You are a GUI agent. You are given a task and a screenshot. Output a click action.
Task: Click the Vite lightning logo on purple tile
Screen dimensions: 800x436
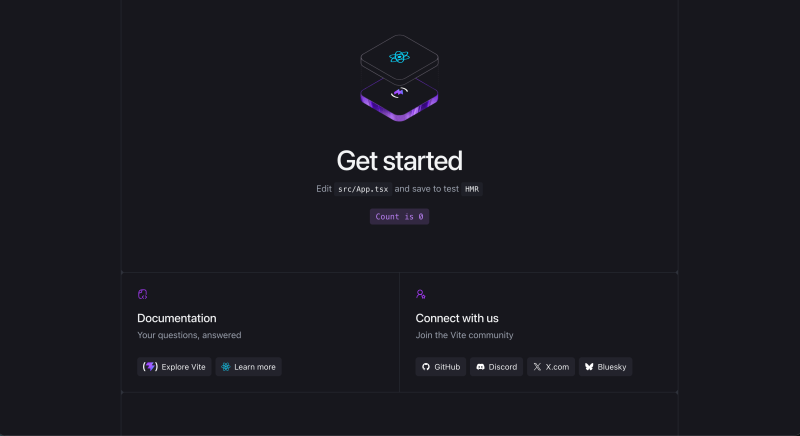click(x=399, y=92)
